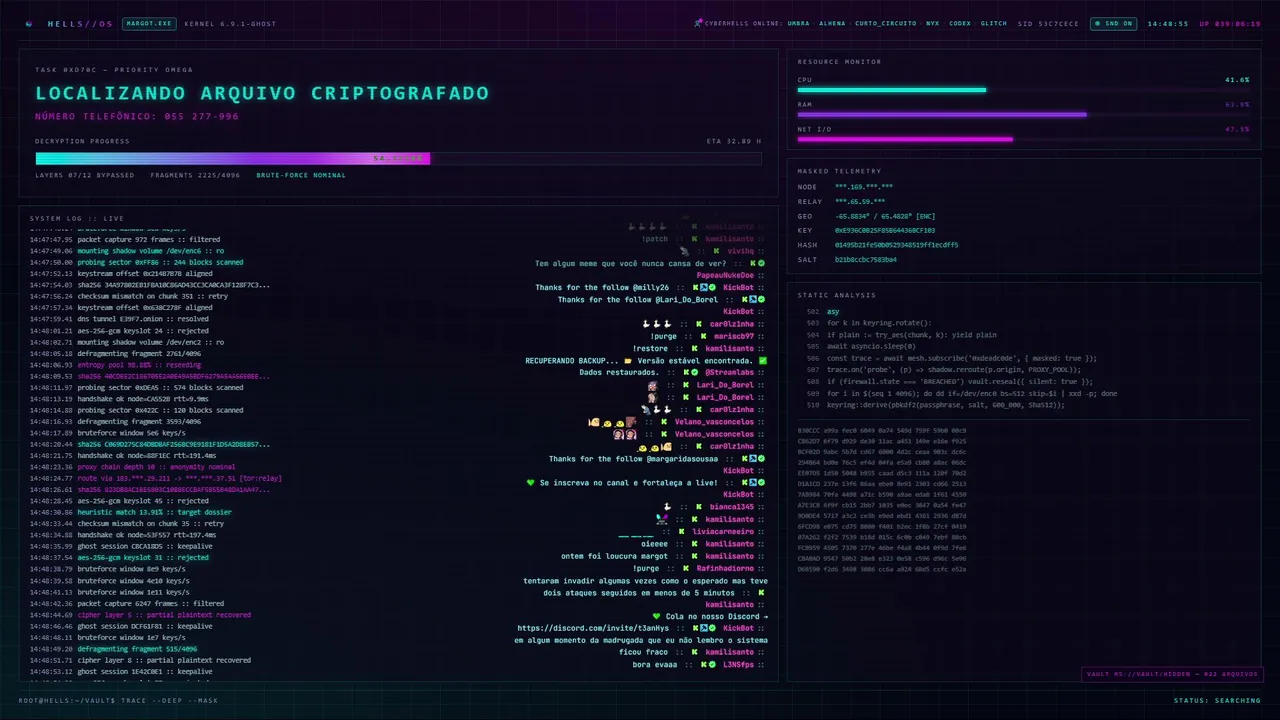Viewport: 1280px width, 720px height.
Task: Click the Kick badge next to mariscb97
Action: [703, 336]
